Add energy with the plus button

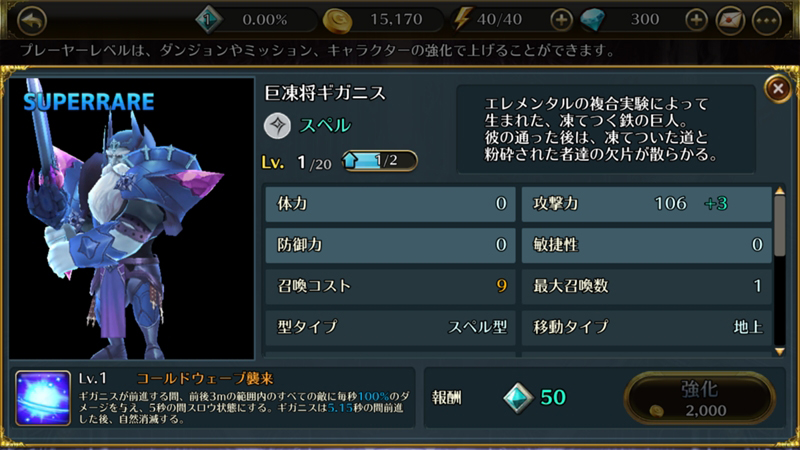[561, 20]
